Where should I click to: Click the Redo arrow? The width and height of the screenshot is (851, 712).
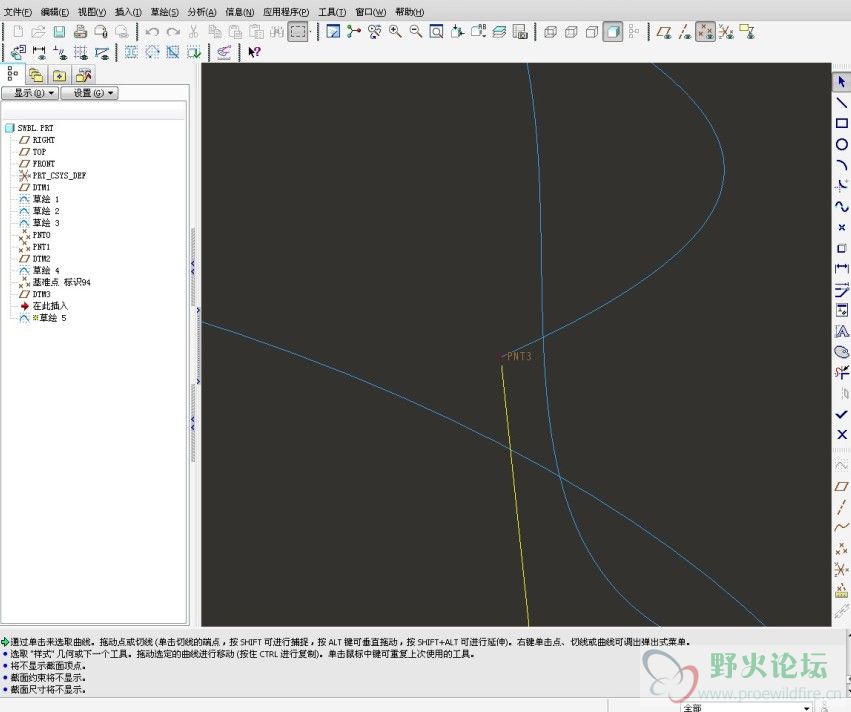pos(173,32)
